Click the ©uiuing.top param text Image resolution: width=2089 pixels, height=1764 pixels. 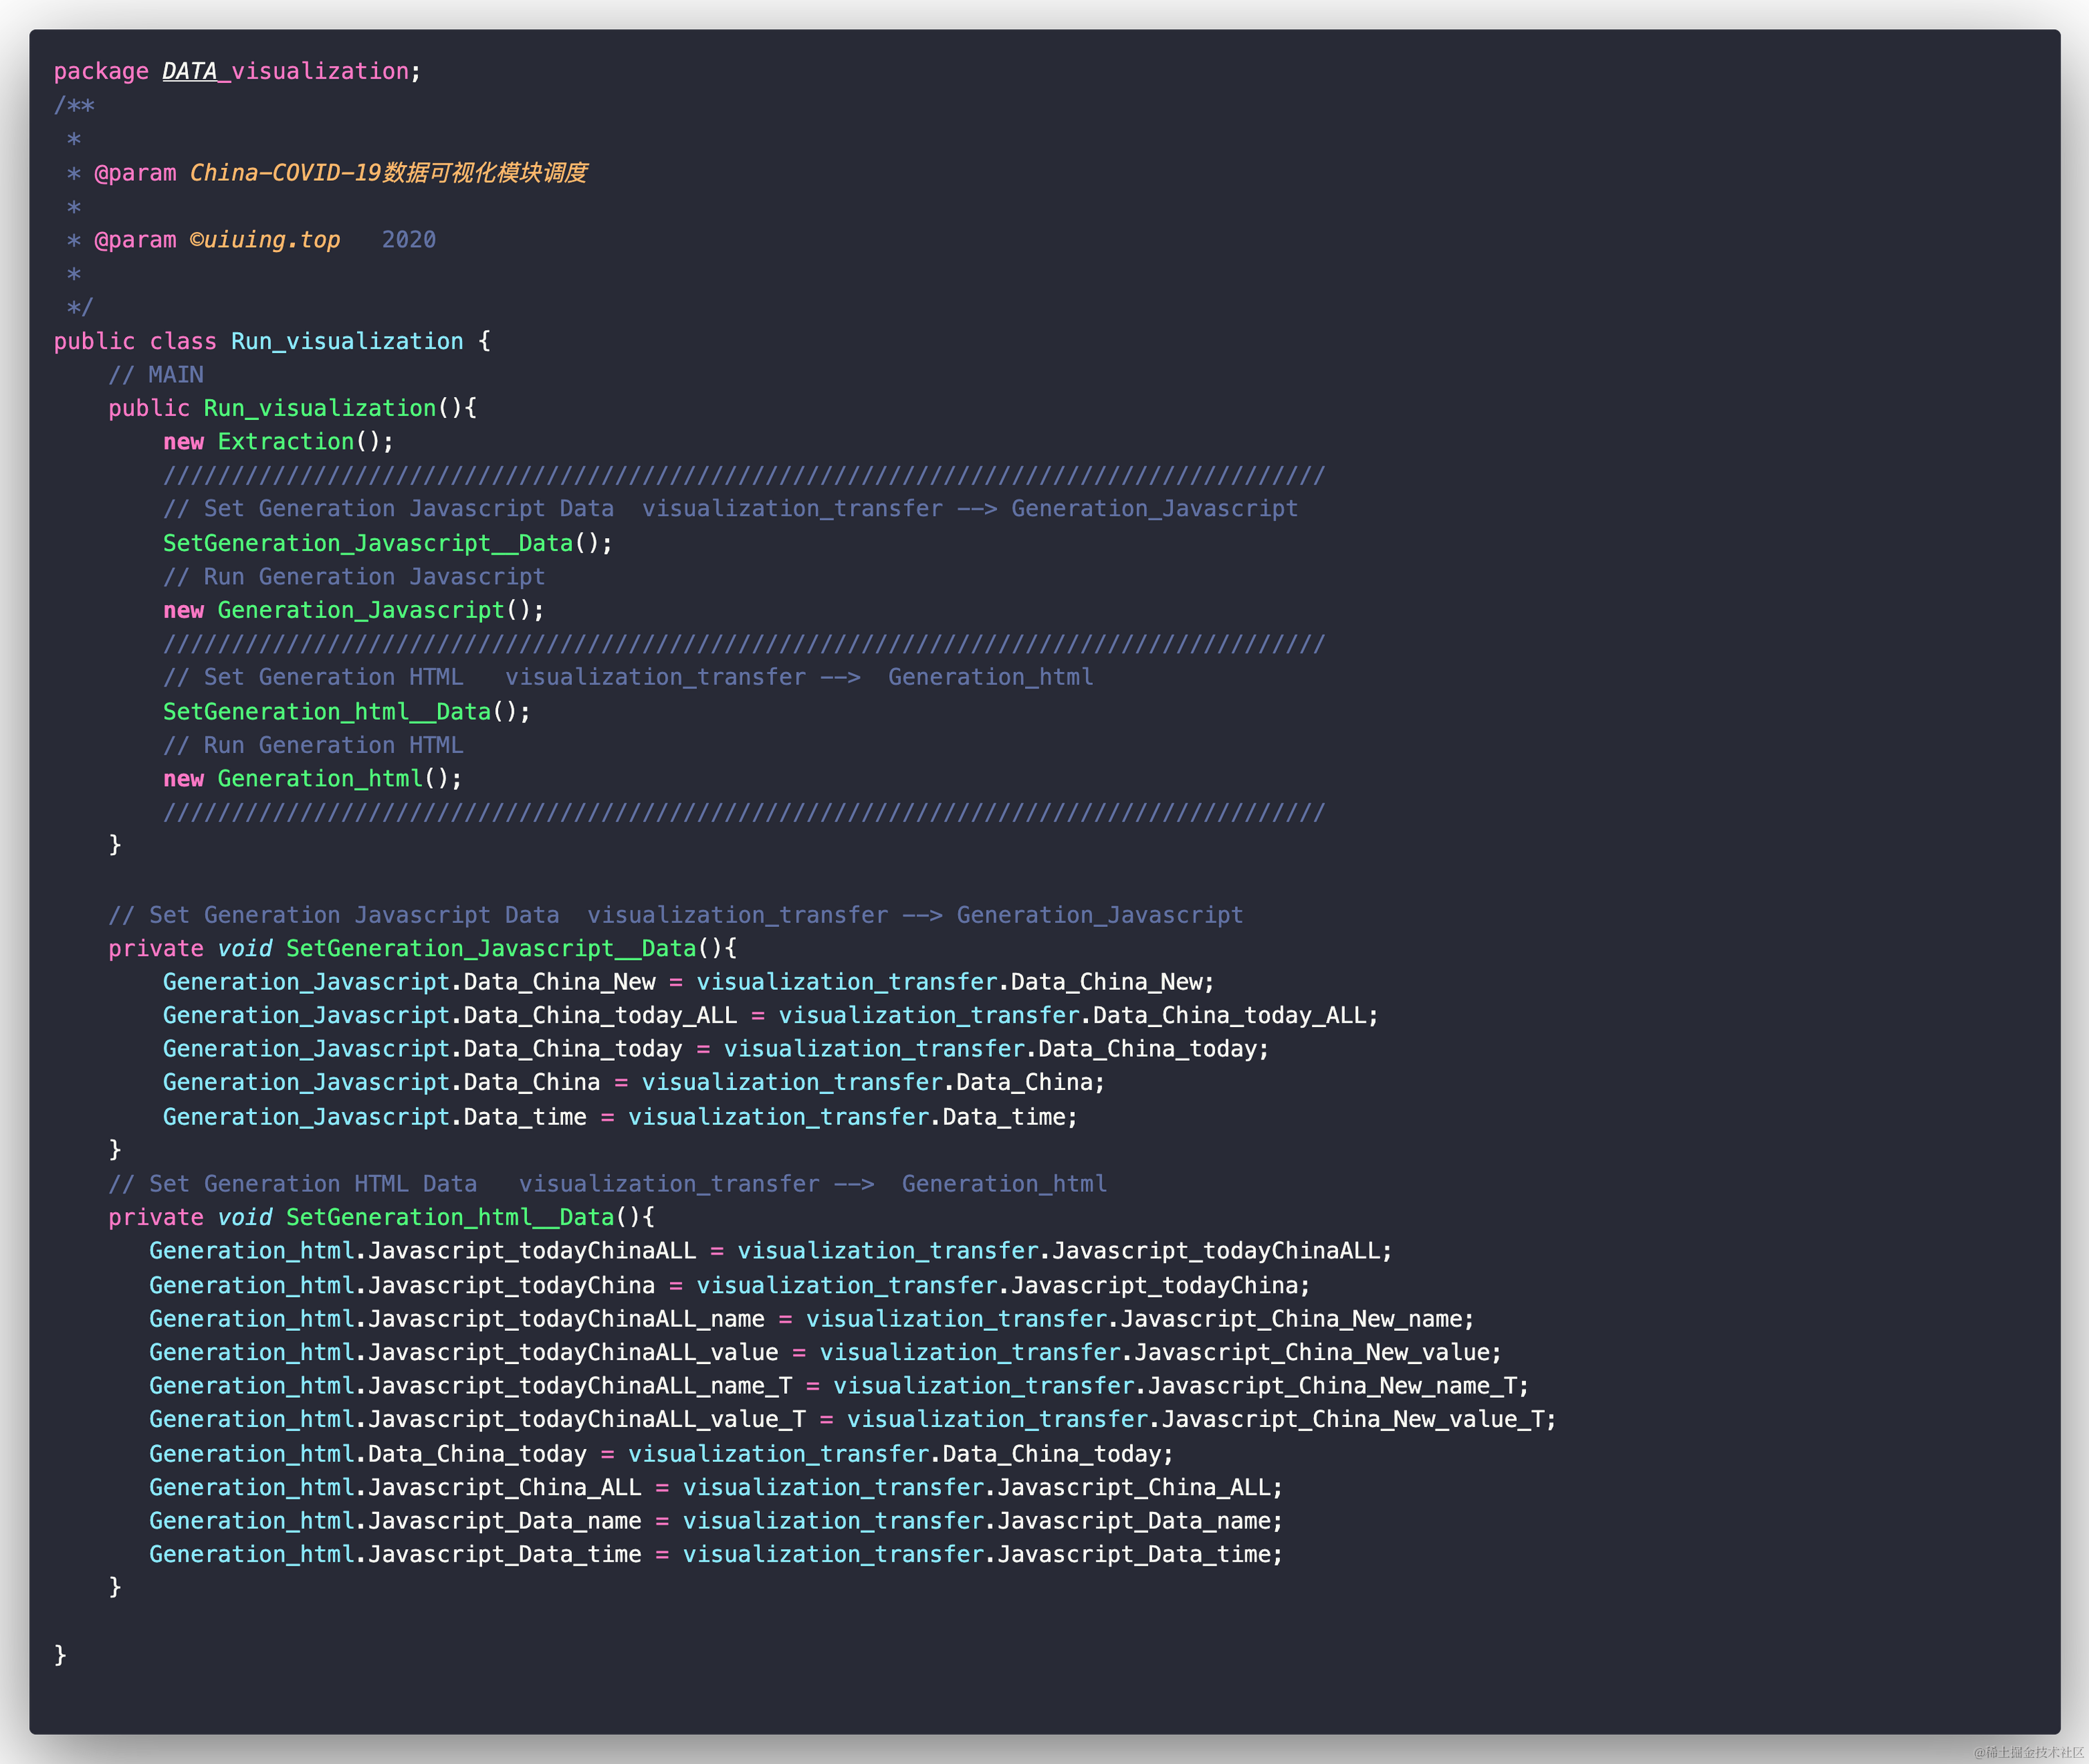[265, 240]
